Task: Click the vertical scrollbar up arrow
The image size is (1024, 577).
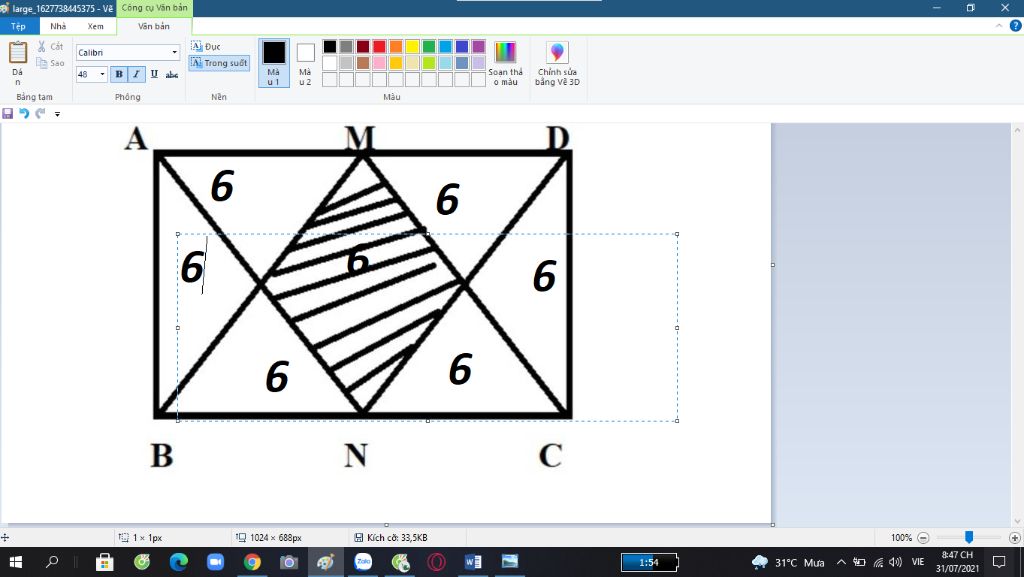Action: click(x=1017, y=129)
